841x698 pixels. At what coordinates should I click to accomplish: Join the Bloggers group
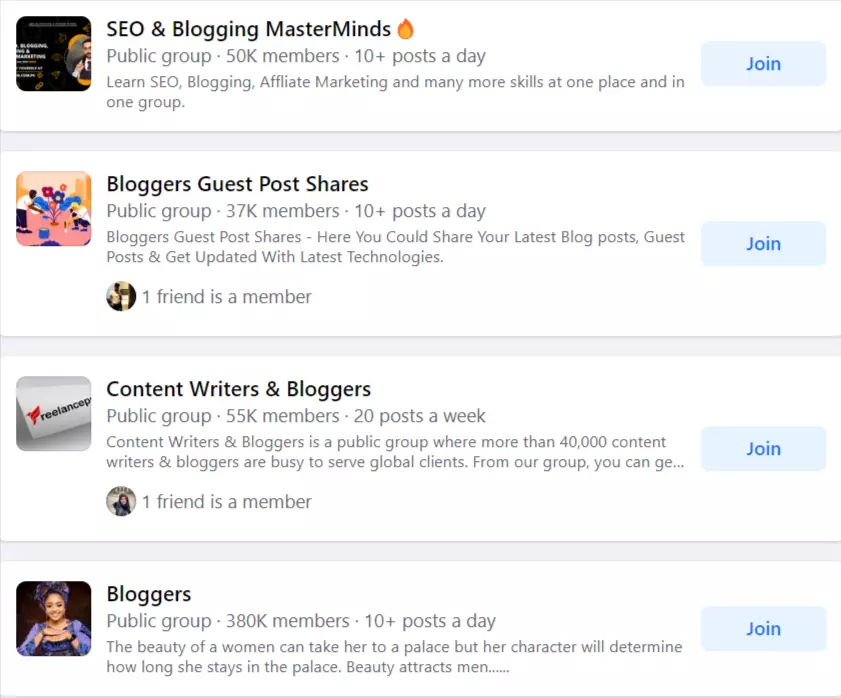763,628
